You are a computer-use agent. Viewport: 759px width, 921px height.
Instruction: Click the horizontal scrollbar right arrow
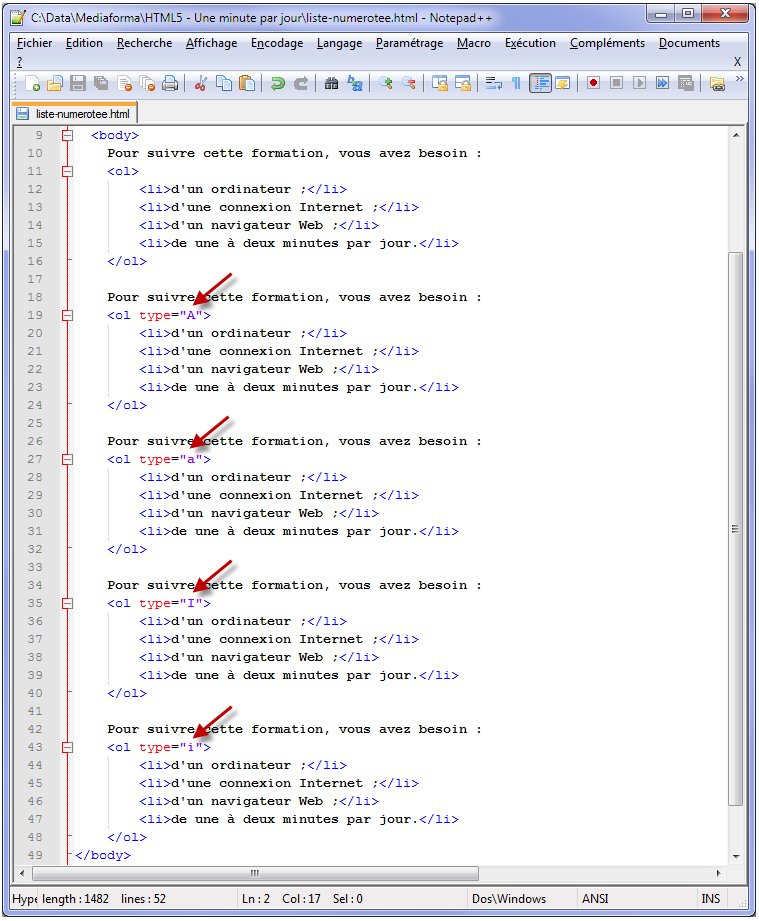coord(718,873)
